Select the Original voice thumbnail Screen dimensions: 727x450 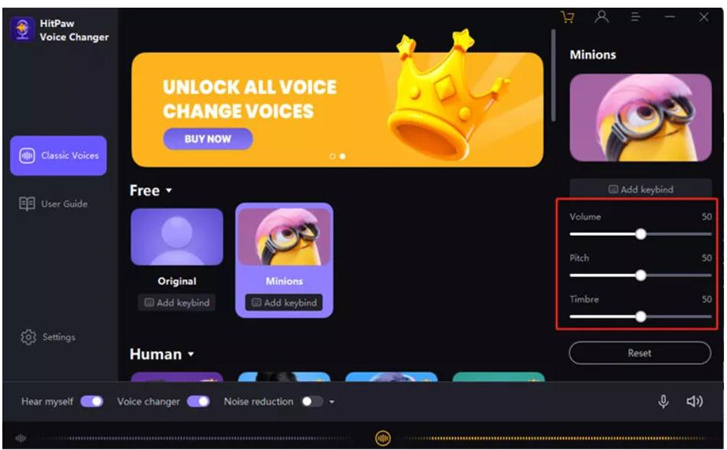coord(177,237)
